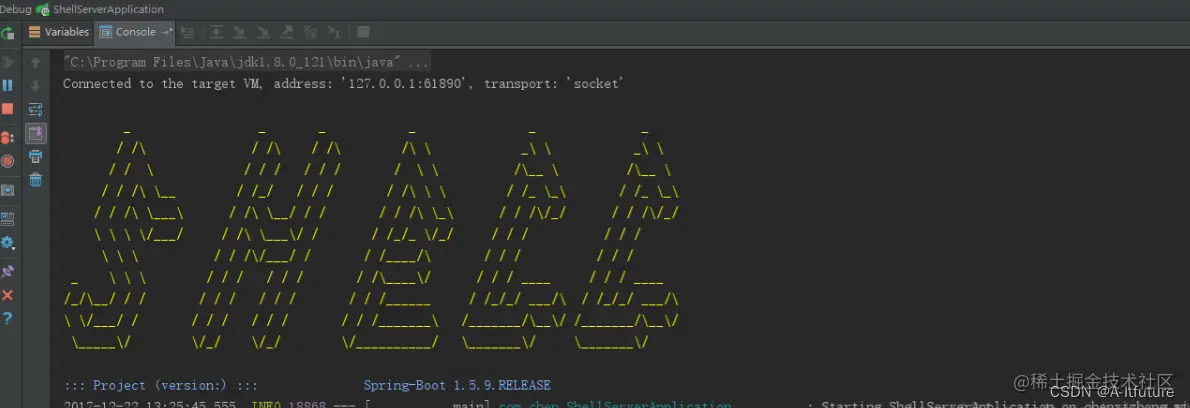Toggle Scroll to End of console

point(36,133)
